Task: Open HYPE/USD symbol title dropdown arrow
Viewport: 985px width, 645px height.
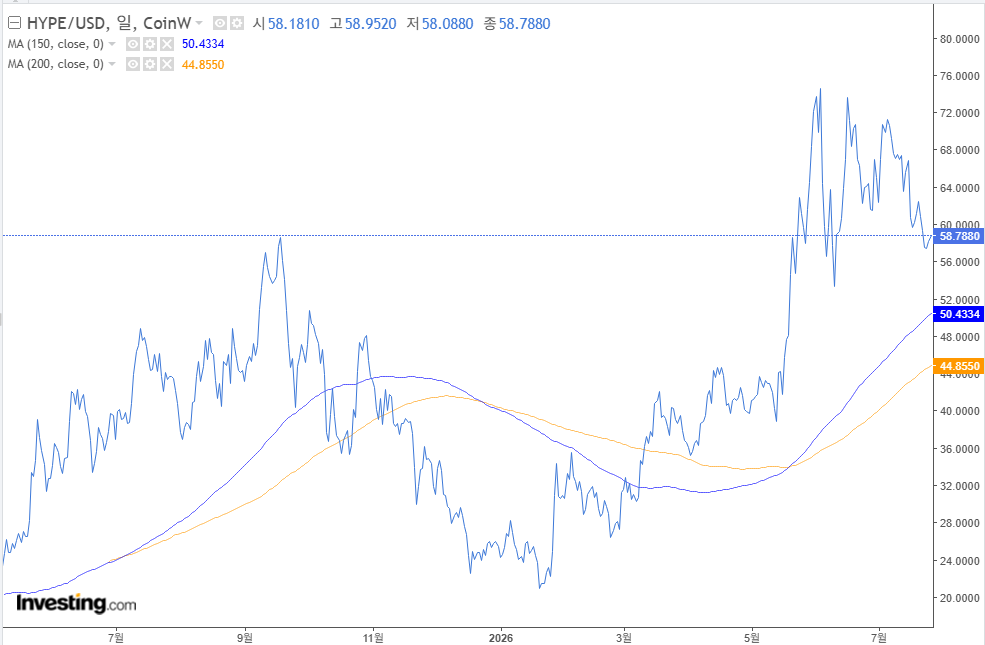Action: coord(199,23)
